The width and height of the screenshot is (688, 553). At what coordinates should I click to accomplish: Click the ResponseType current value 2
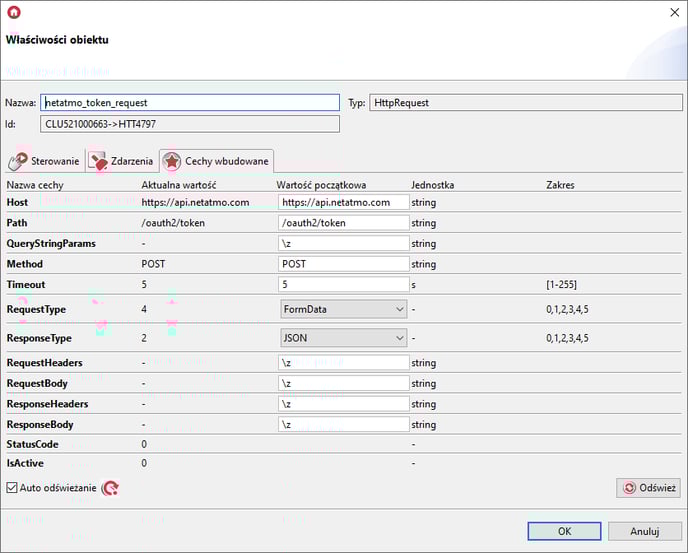tap(144, 338)
